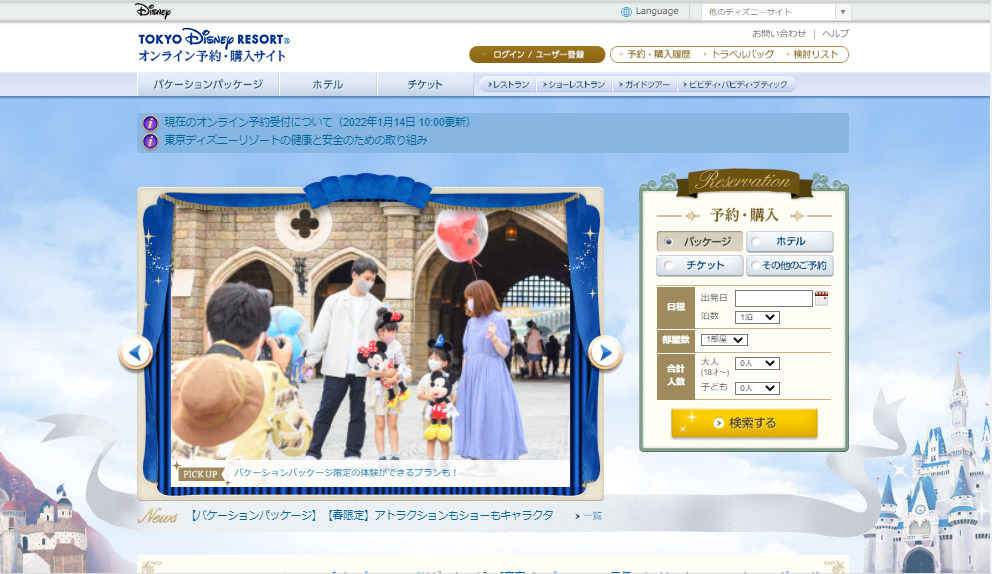Go to the レストラン menu item

pyautogui.click(x=508, y=84)
